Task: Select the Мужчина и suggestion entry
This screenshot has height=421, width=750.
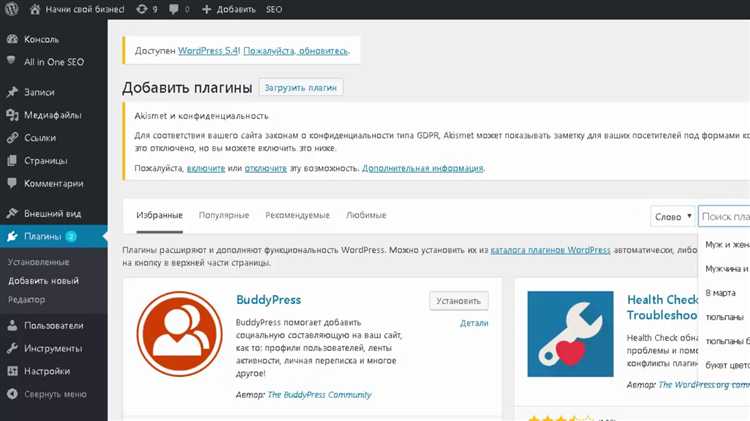Action: [x=727, y=269]
